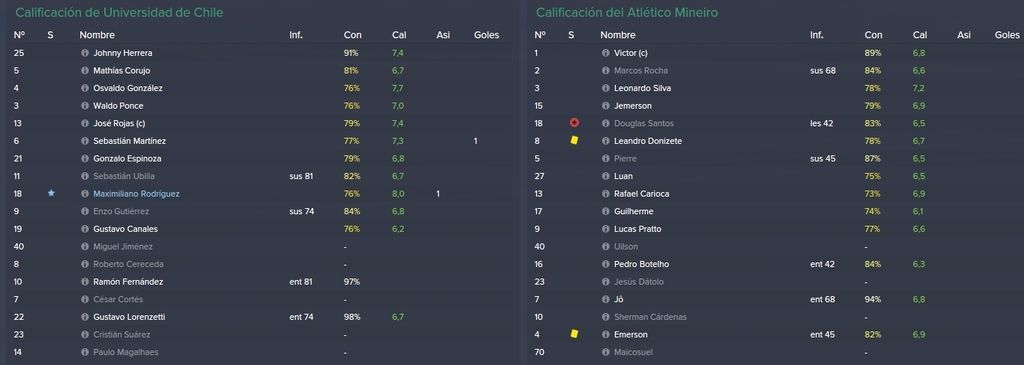
Task: Open Rafael Carioca player link
Action: tap(641, 194)
